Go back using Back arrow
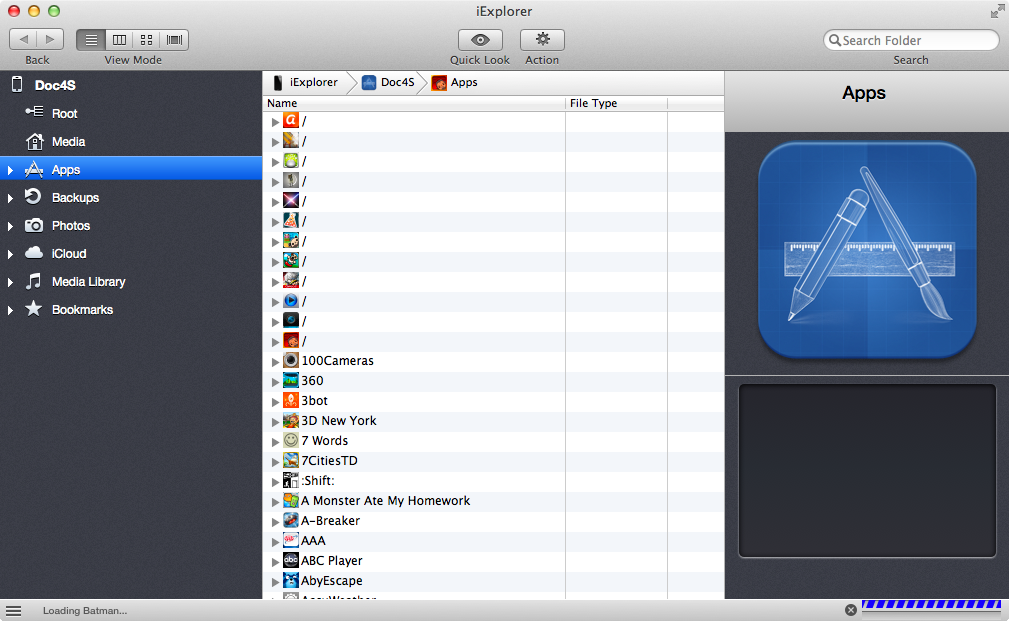Viewport: 1009px width, 621px height. pos(23,40)
